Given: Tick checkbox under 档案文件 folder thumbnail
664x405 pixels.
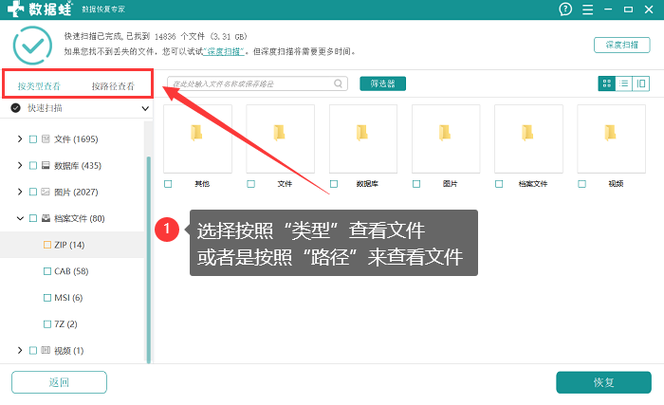Looking at the screenshot, I should tap(499, 184).
